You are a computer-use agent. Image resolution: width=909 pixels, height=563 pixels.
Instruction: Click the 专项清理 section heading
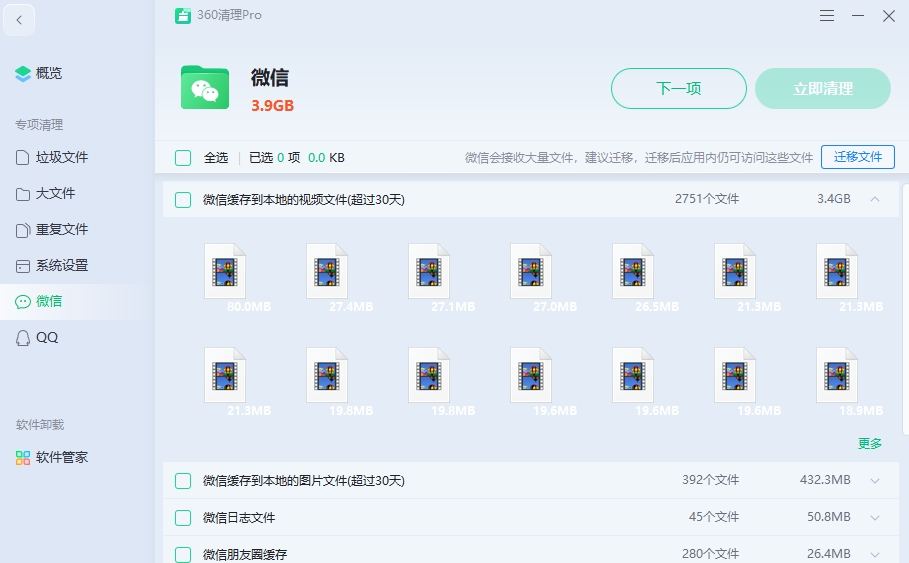[39, 125]
